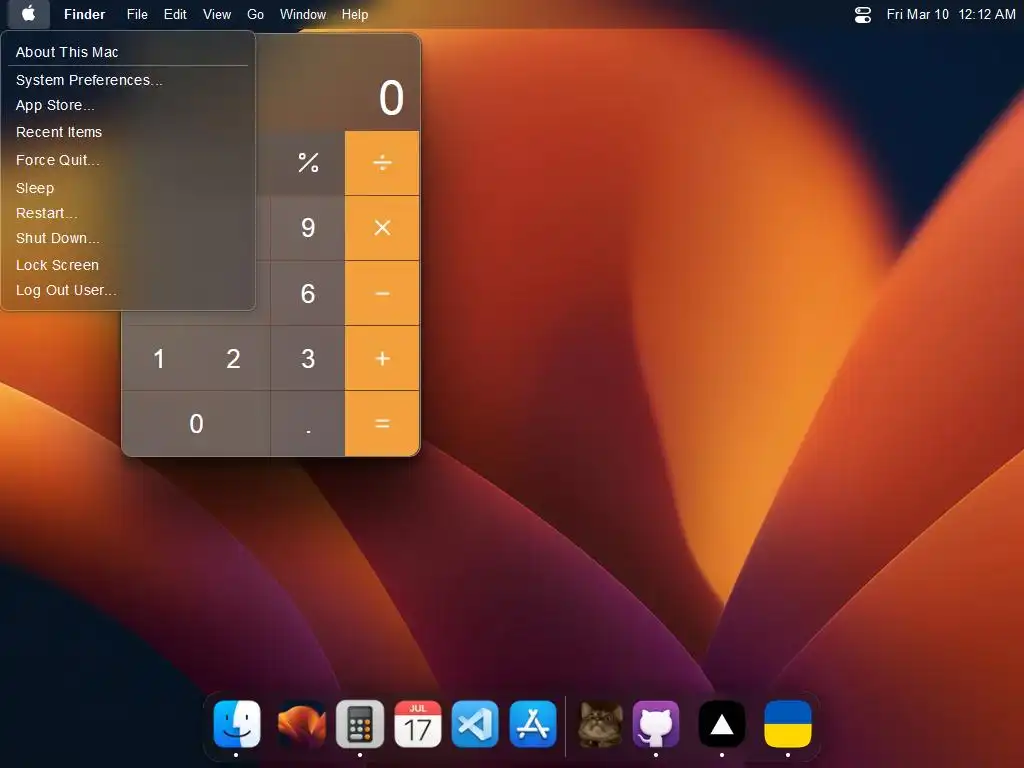1024x768 pixels.
Task: Open the Go menu
Action: tap(255, 14)
